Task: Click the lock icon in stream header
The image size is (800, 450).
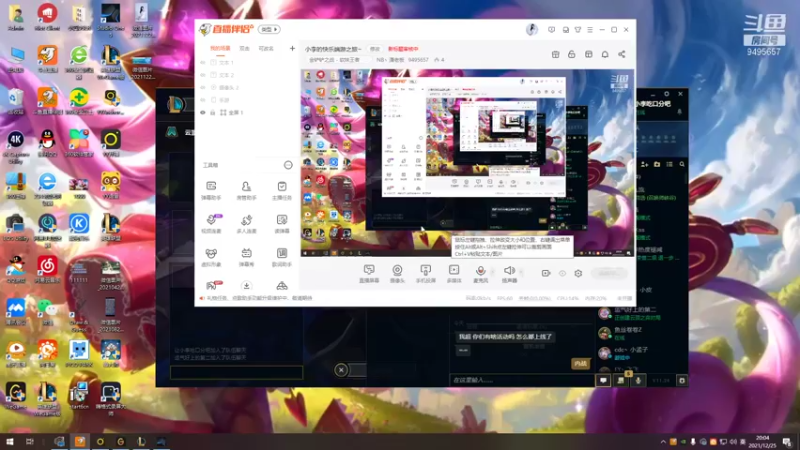Action: click(571, 54)
